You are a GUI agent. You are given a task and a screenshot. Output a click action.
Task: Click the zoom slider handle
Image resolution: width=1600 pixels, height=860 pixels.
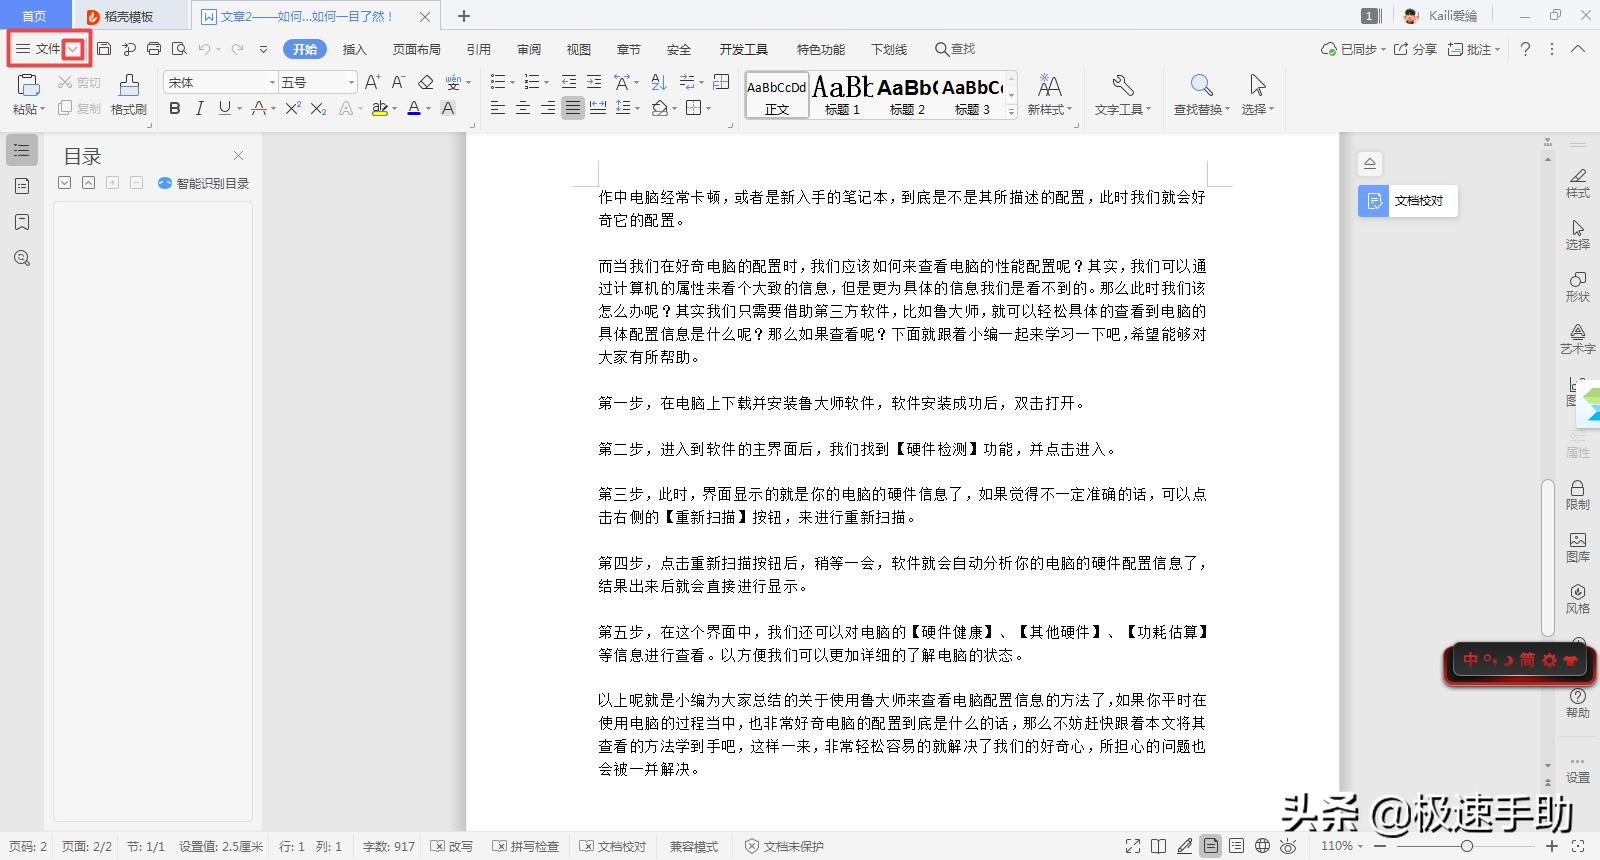pos(1466,846)
